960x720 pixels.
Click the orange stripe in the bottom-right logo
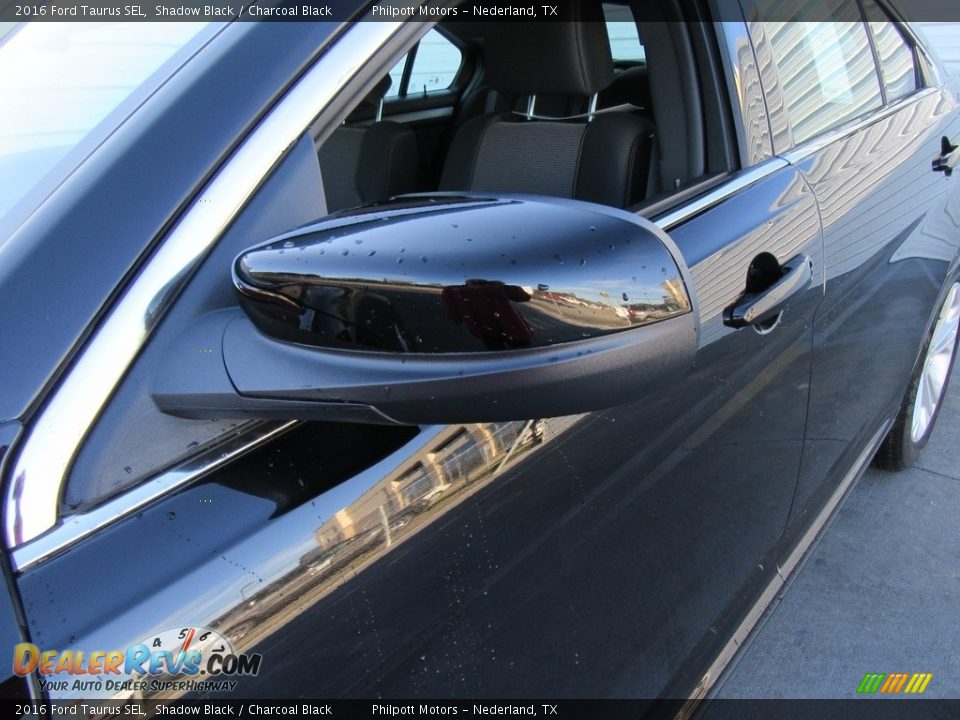pos(893,683)
